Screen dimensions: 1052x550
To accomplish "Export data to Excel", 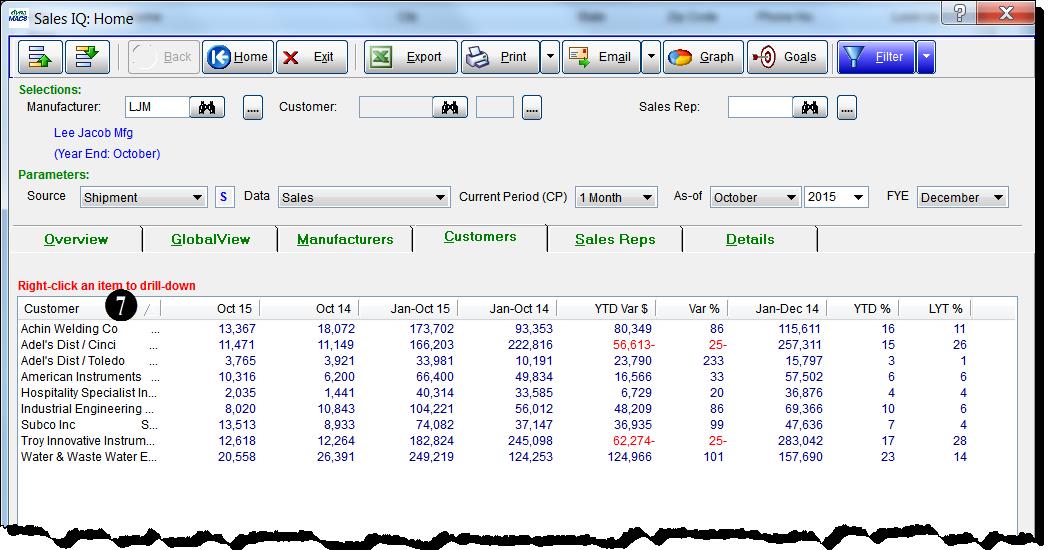I will tap(411, 57).
